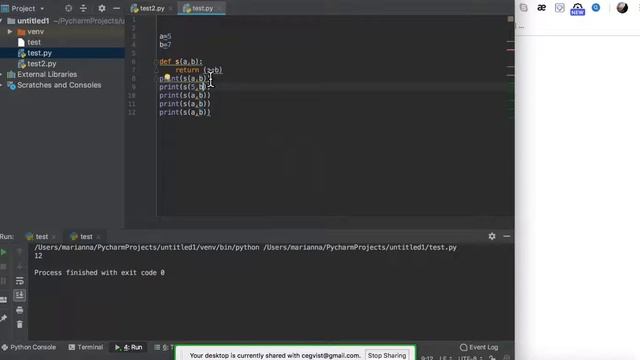Screen dimensions: 640x360
Task: Collapse the untitled1 project root
Action: [x=1, y=21]
